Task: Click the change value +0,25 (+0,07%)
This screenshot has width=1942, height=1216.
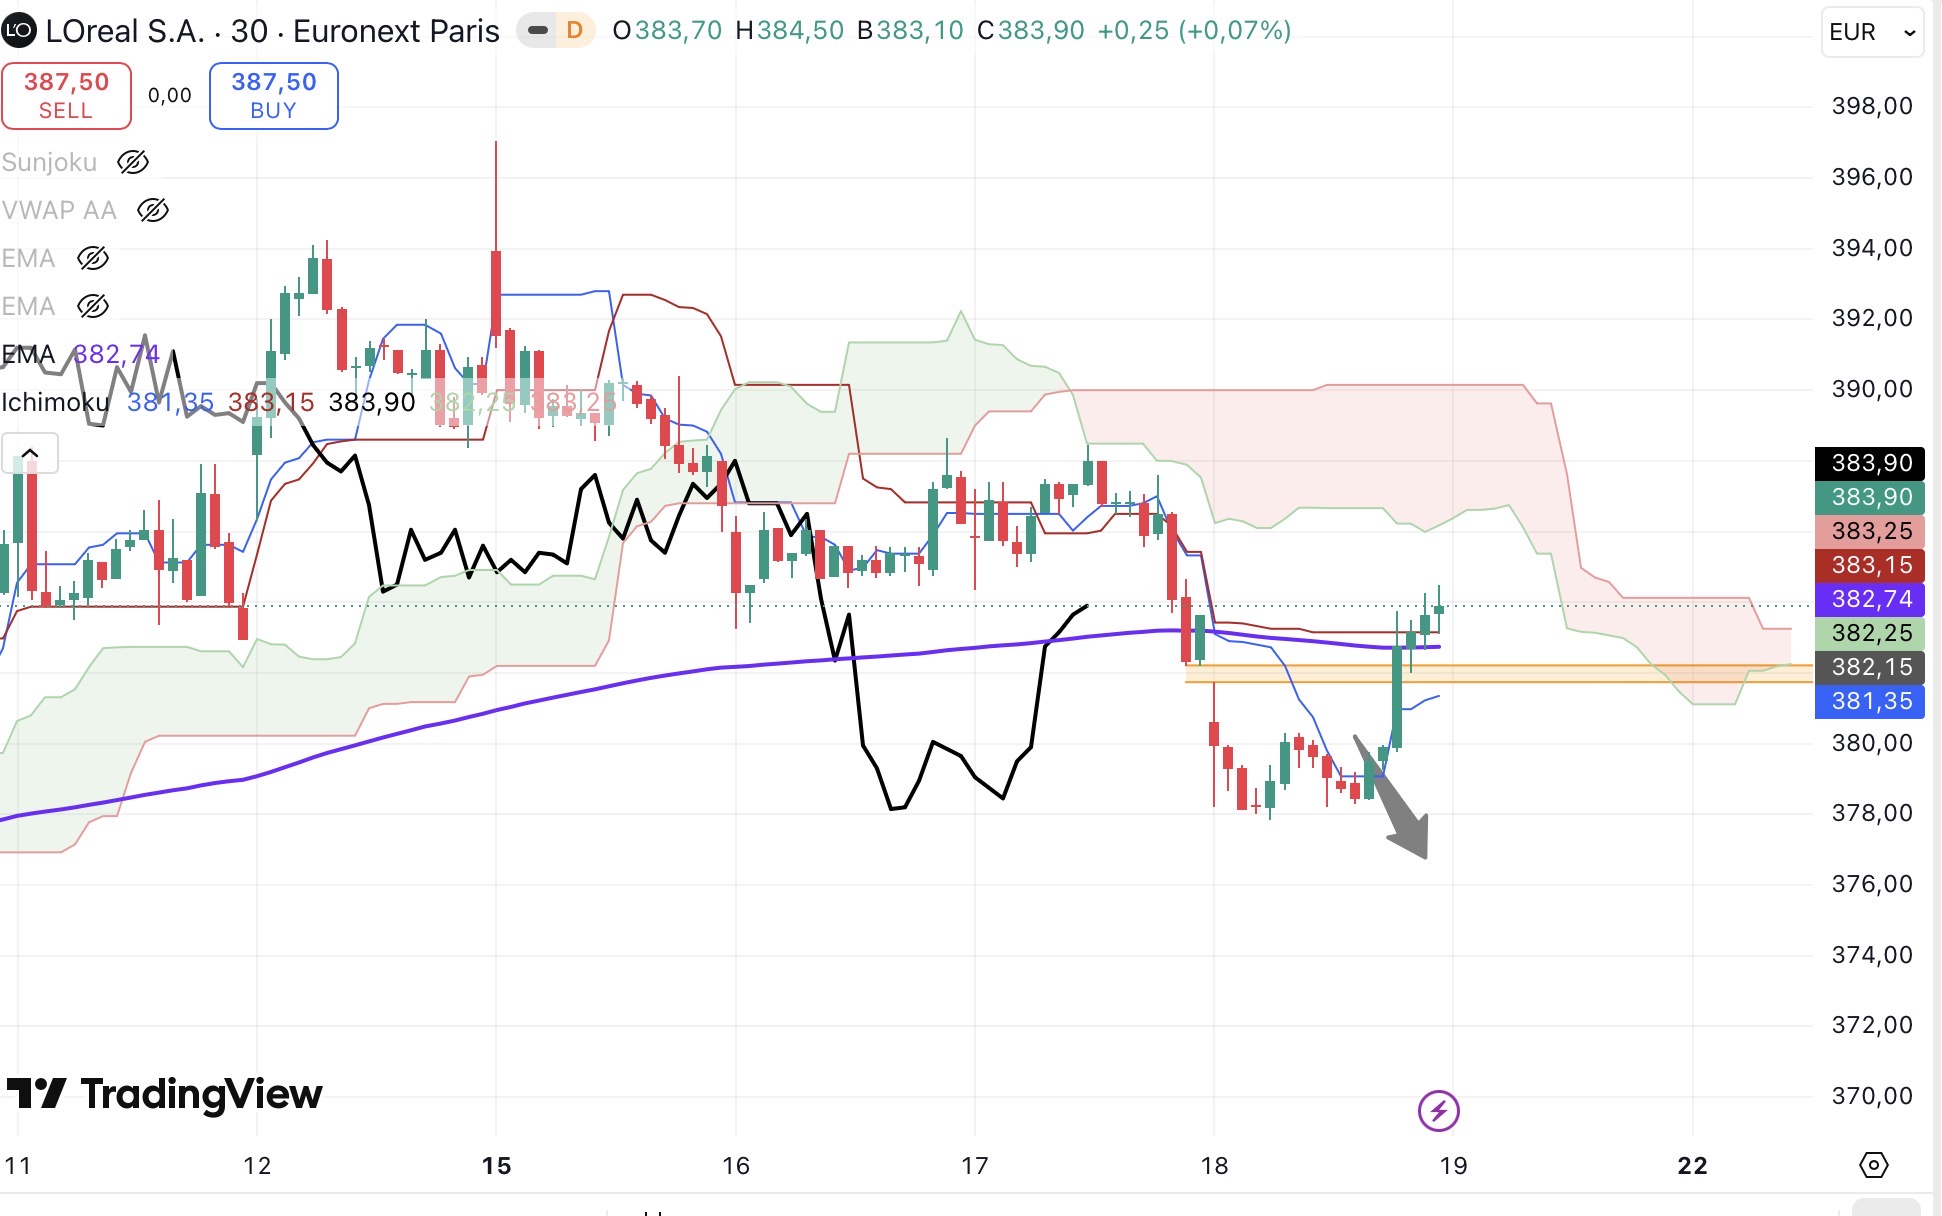Action: [x=1194, y=31]
